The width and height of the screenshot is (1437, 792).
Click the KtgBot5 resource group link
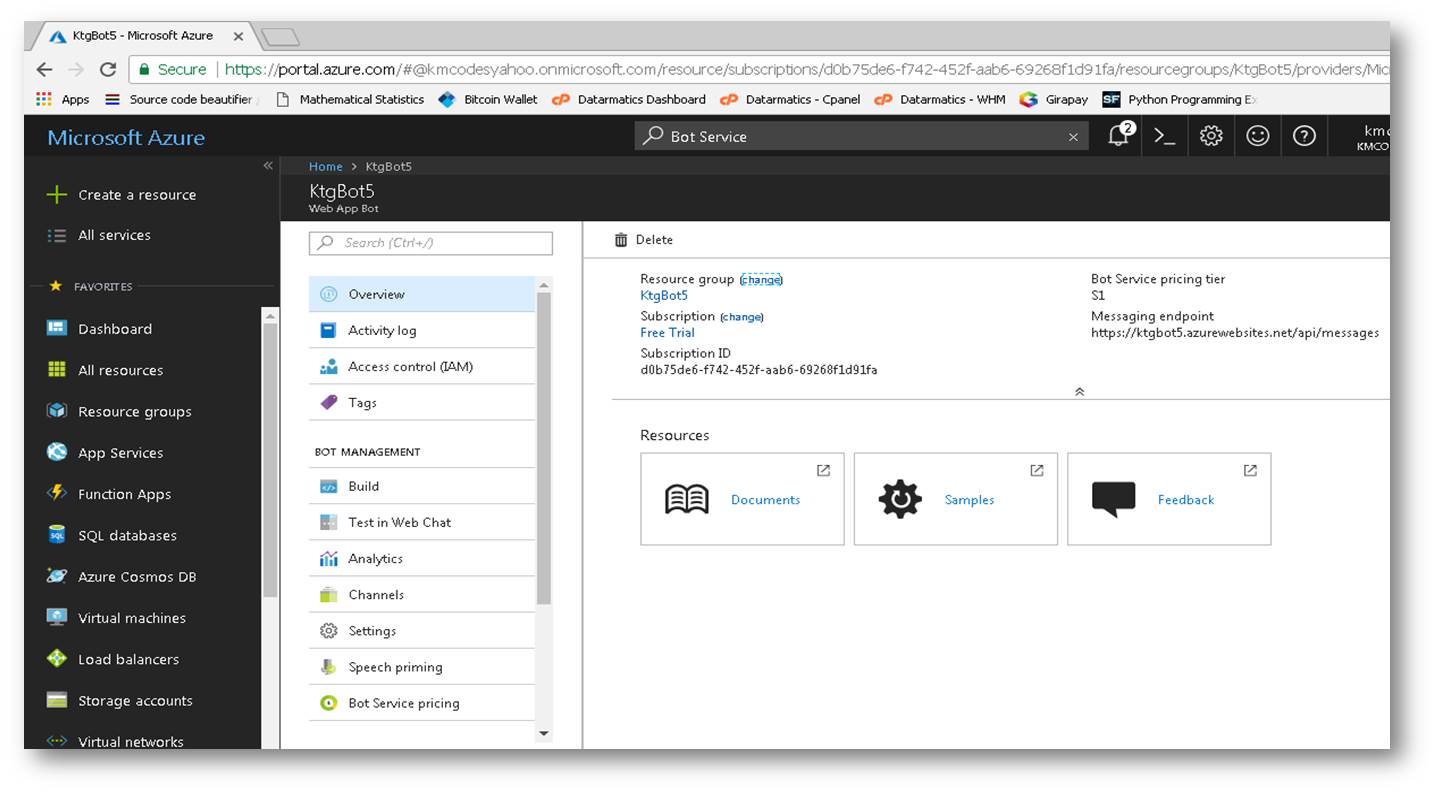tap(664, 295)
